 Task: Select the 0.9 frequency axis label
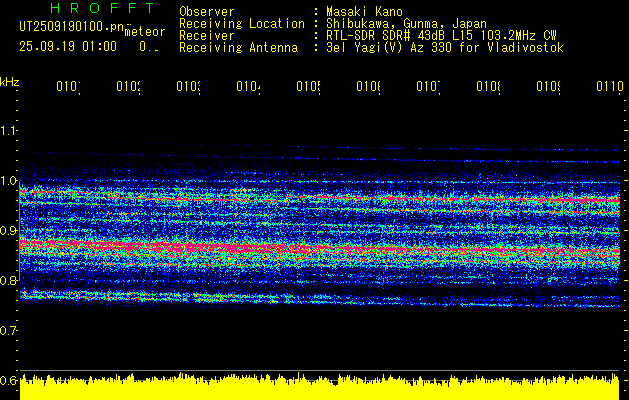[x=9, y=231]
